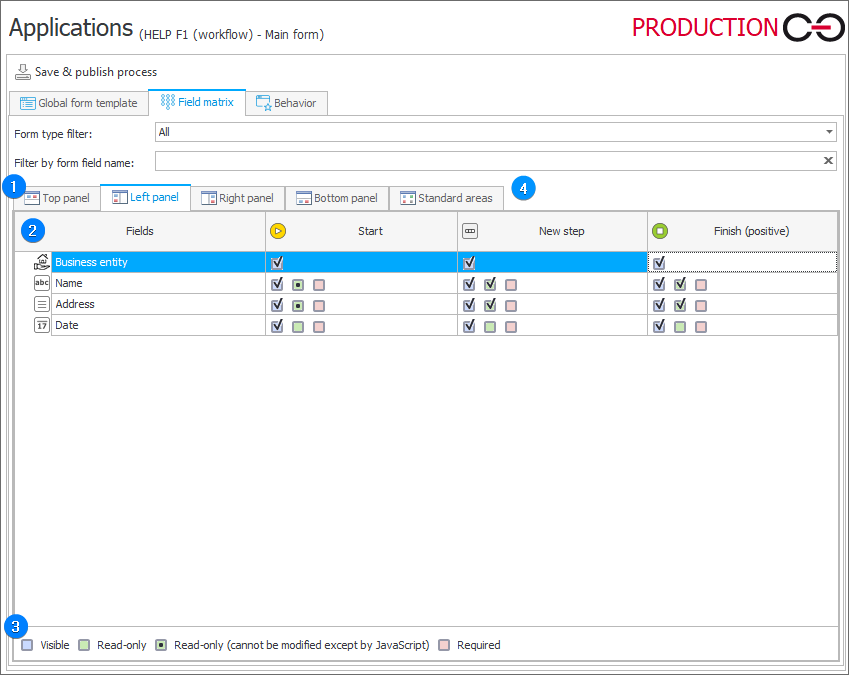Click the Left panel layout icon

click(x=120, y=197)
